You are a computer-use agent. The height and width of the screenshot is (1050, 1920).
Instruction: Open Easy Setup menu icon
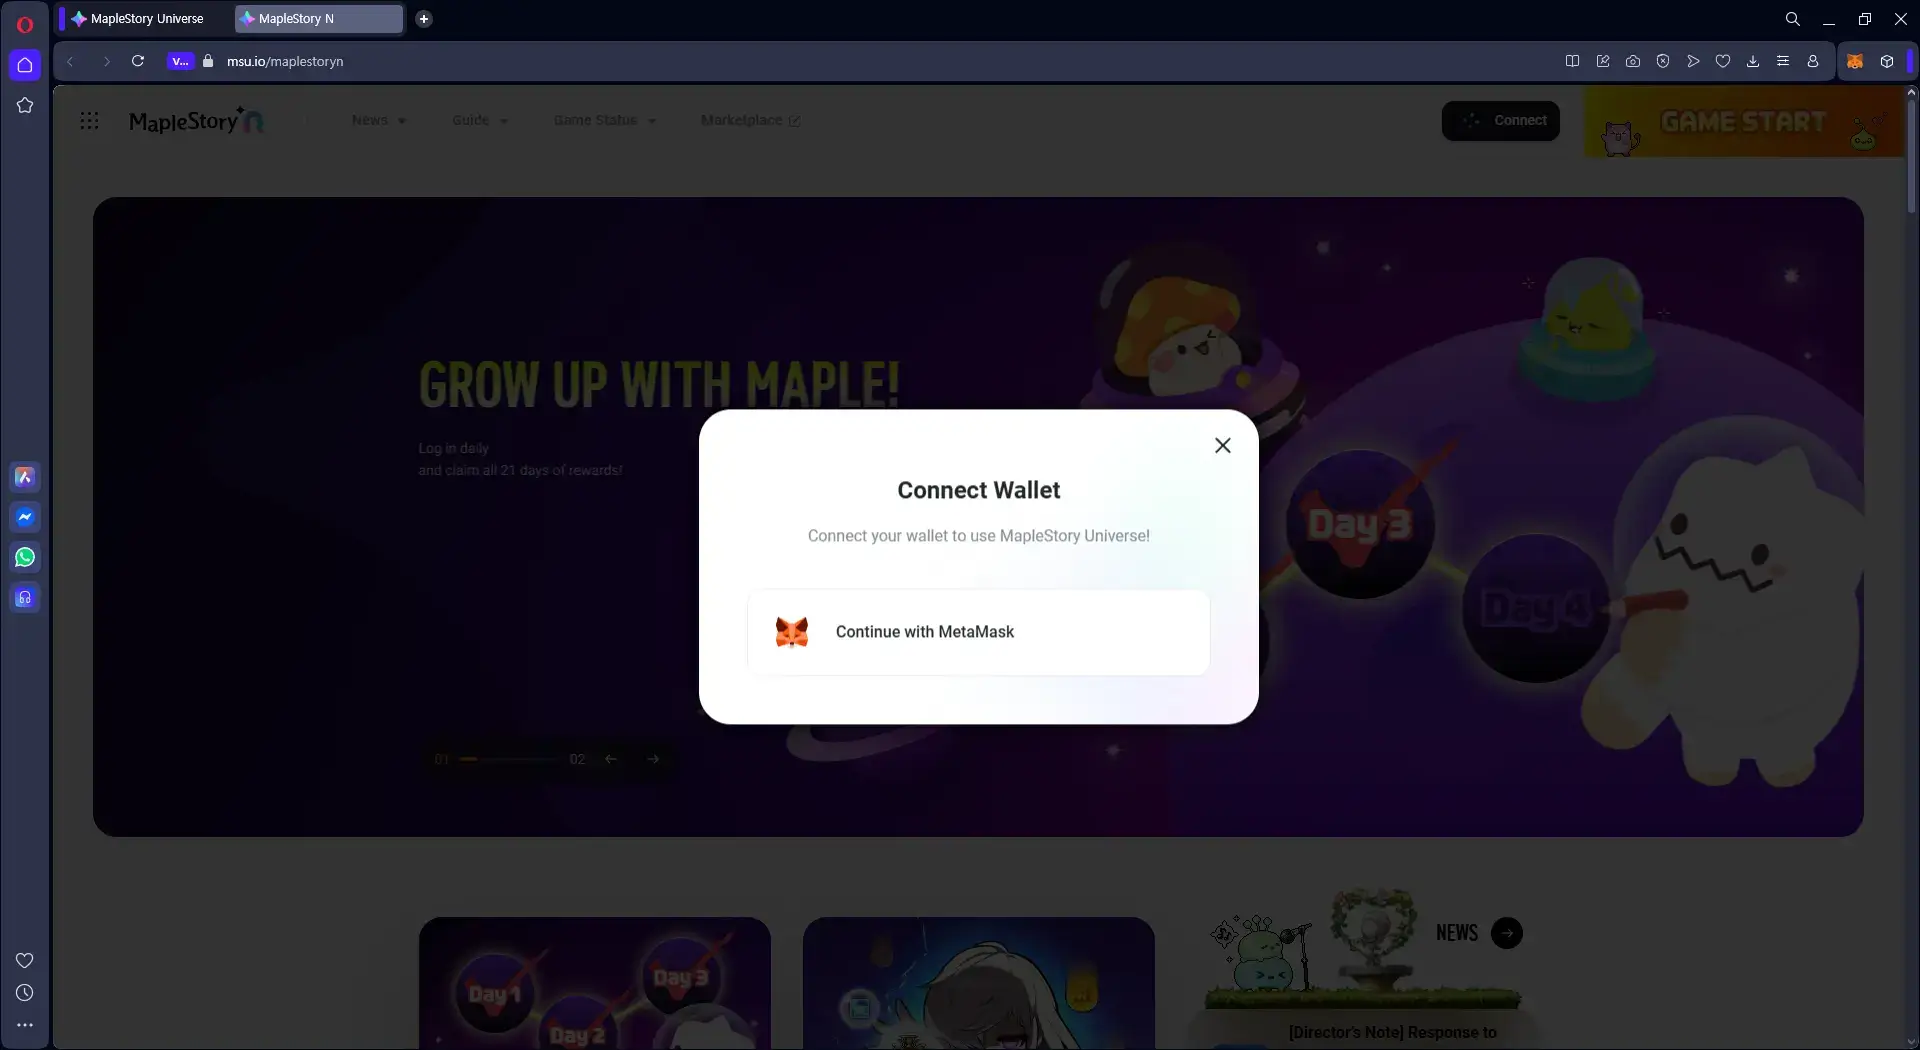(x=1783, y=61)
